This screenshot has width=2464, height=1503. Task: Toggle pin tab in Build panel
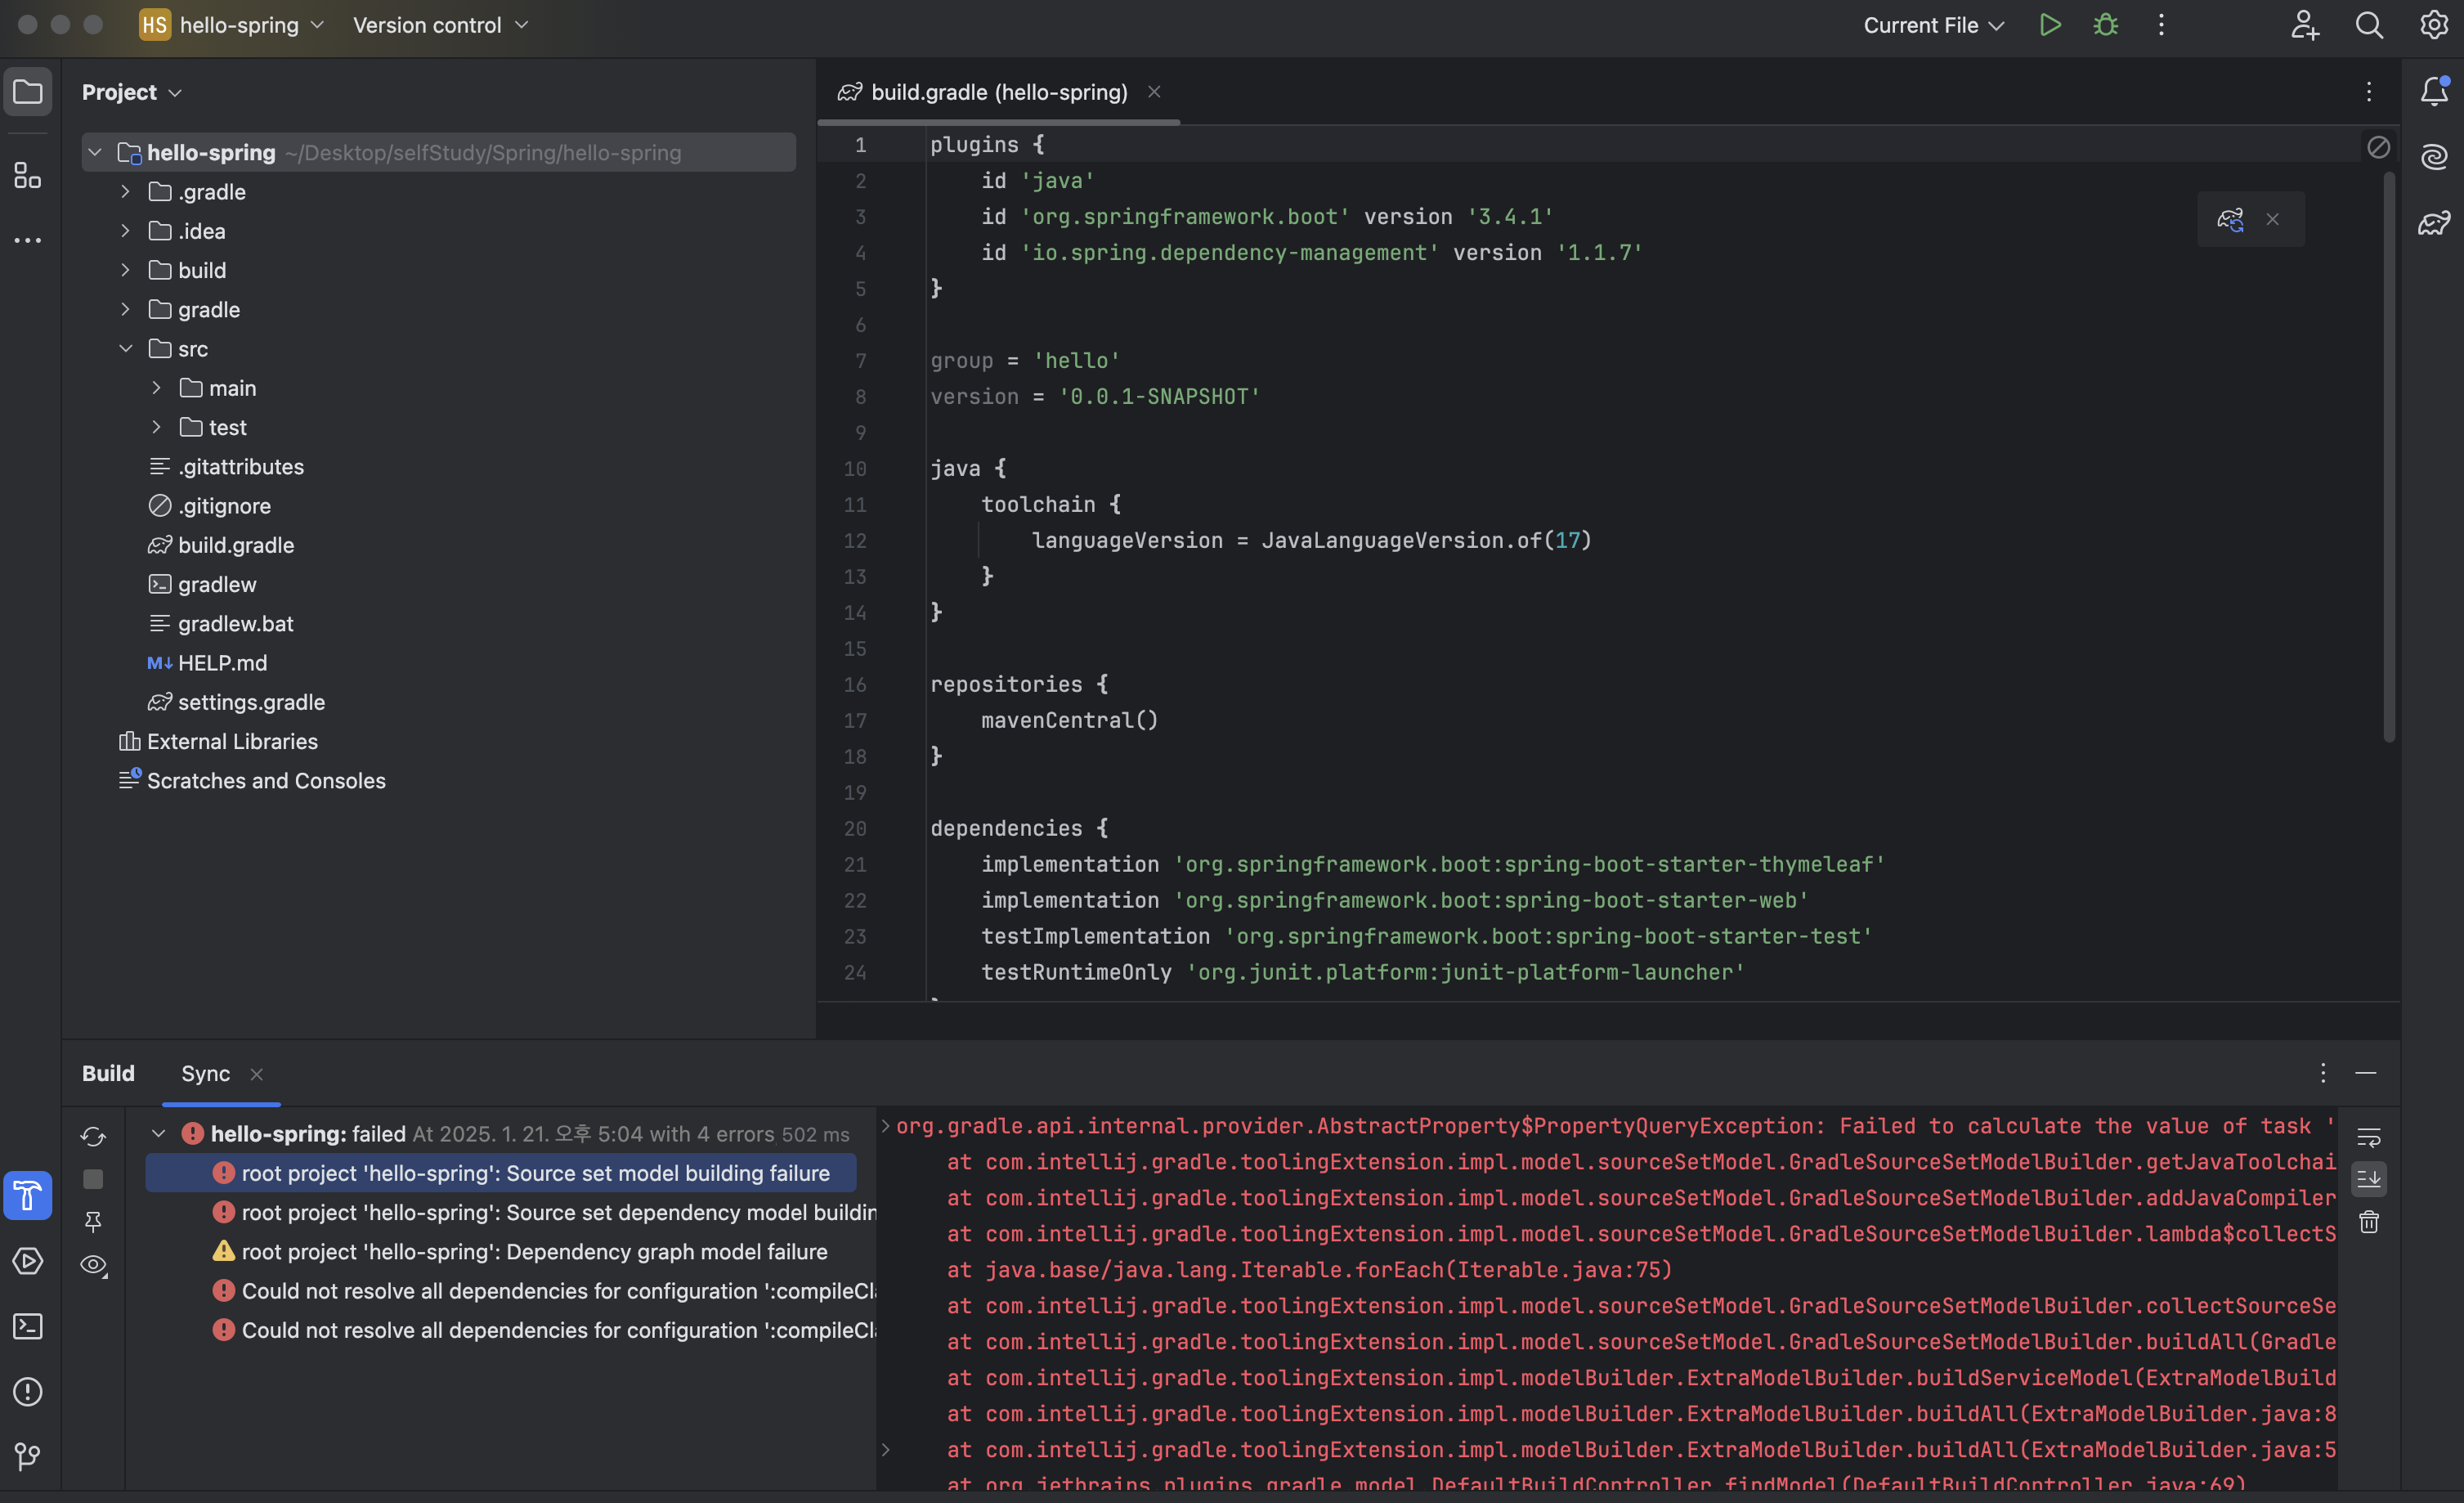pyautogui.click(x=93, y=1222)
